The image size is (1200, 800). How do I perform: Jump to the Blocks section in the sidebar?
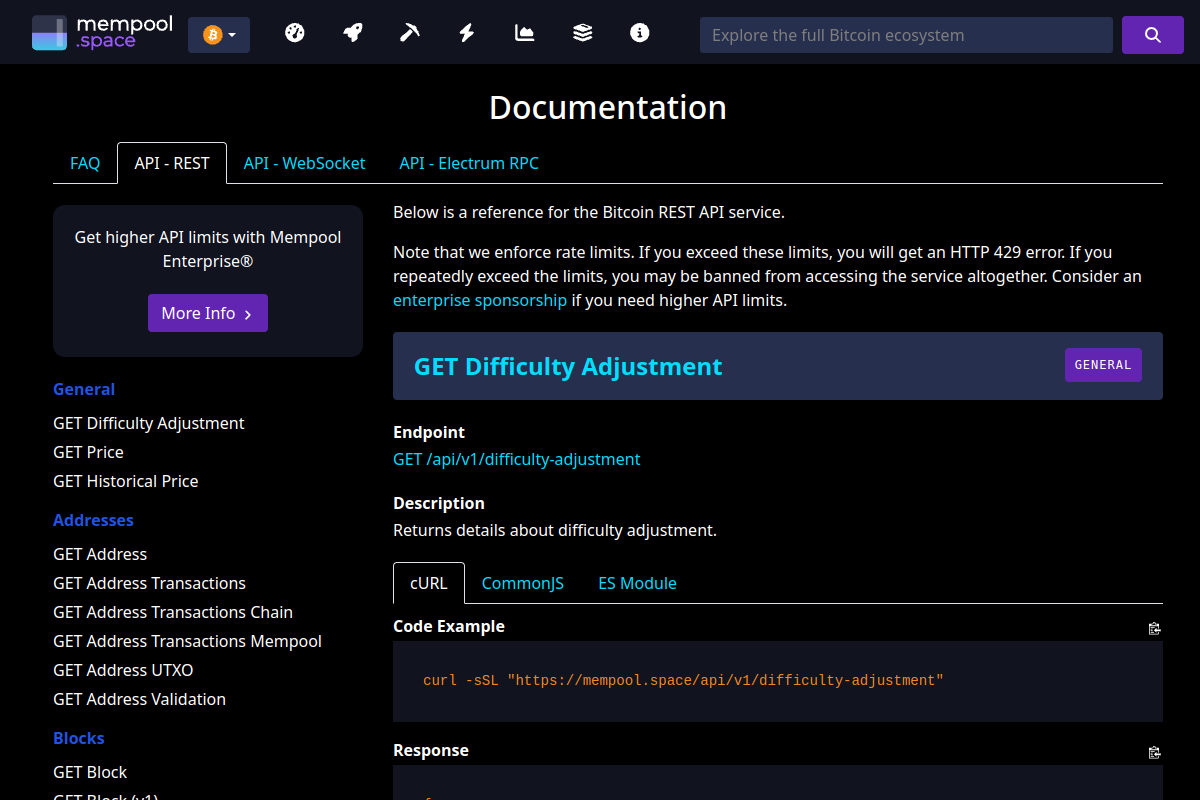[79, 738]
